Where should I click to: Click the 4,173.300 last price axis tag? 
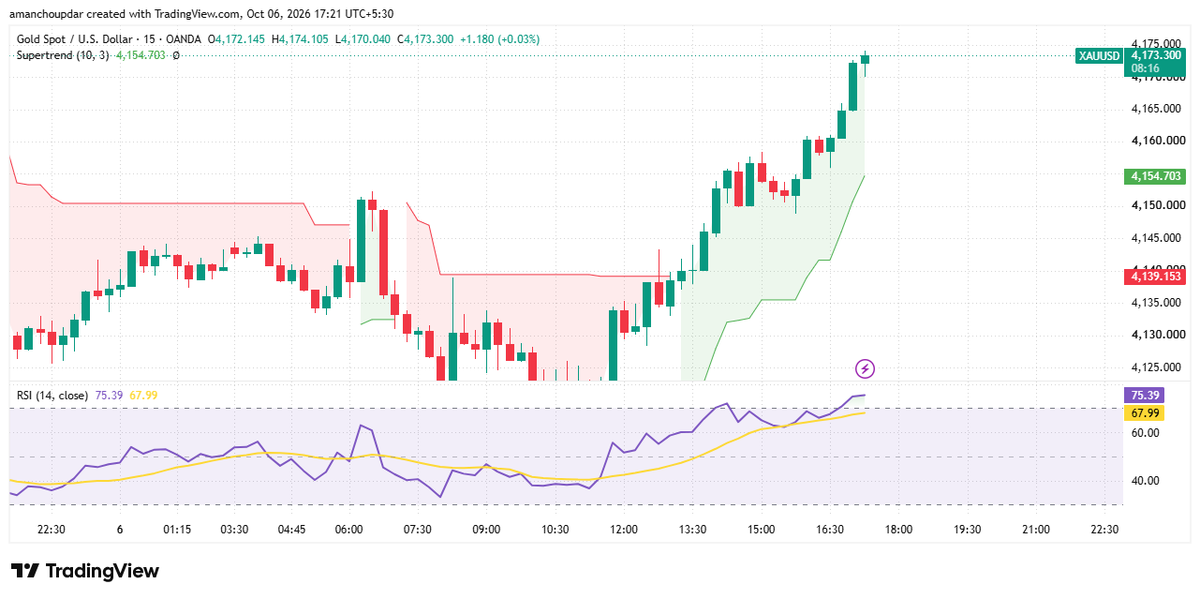tap(1156, 56)
